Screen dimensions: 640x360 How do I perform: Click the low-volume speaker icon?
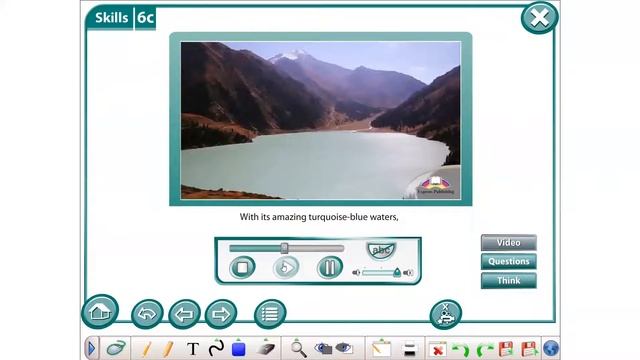click(356, 273)
